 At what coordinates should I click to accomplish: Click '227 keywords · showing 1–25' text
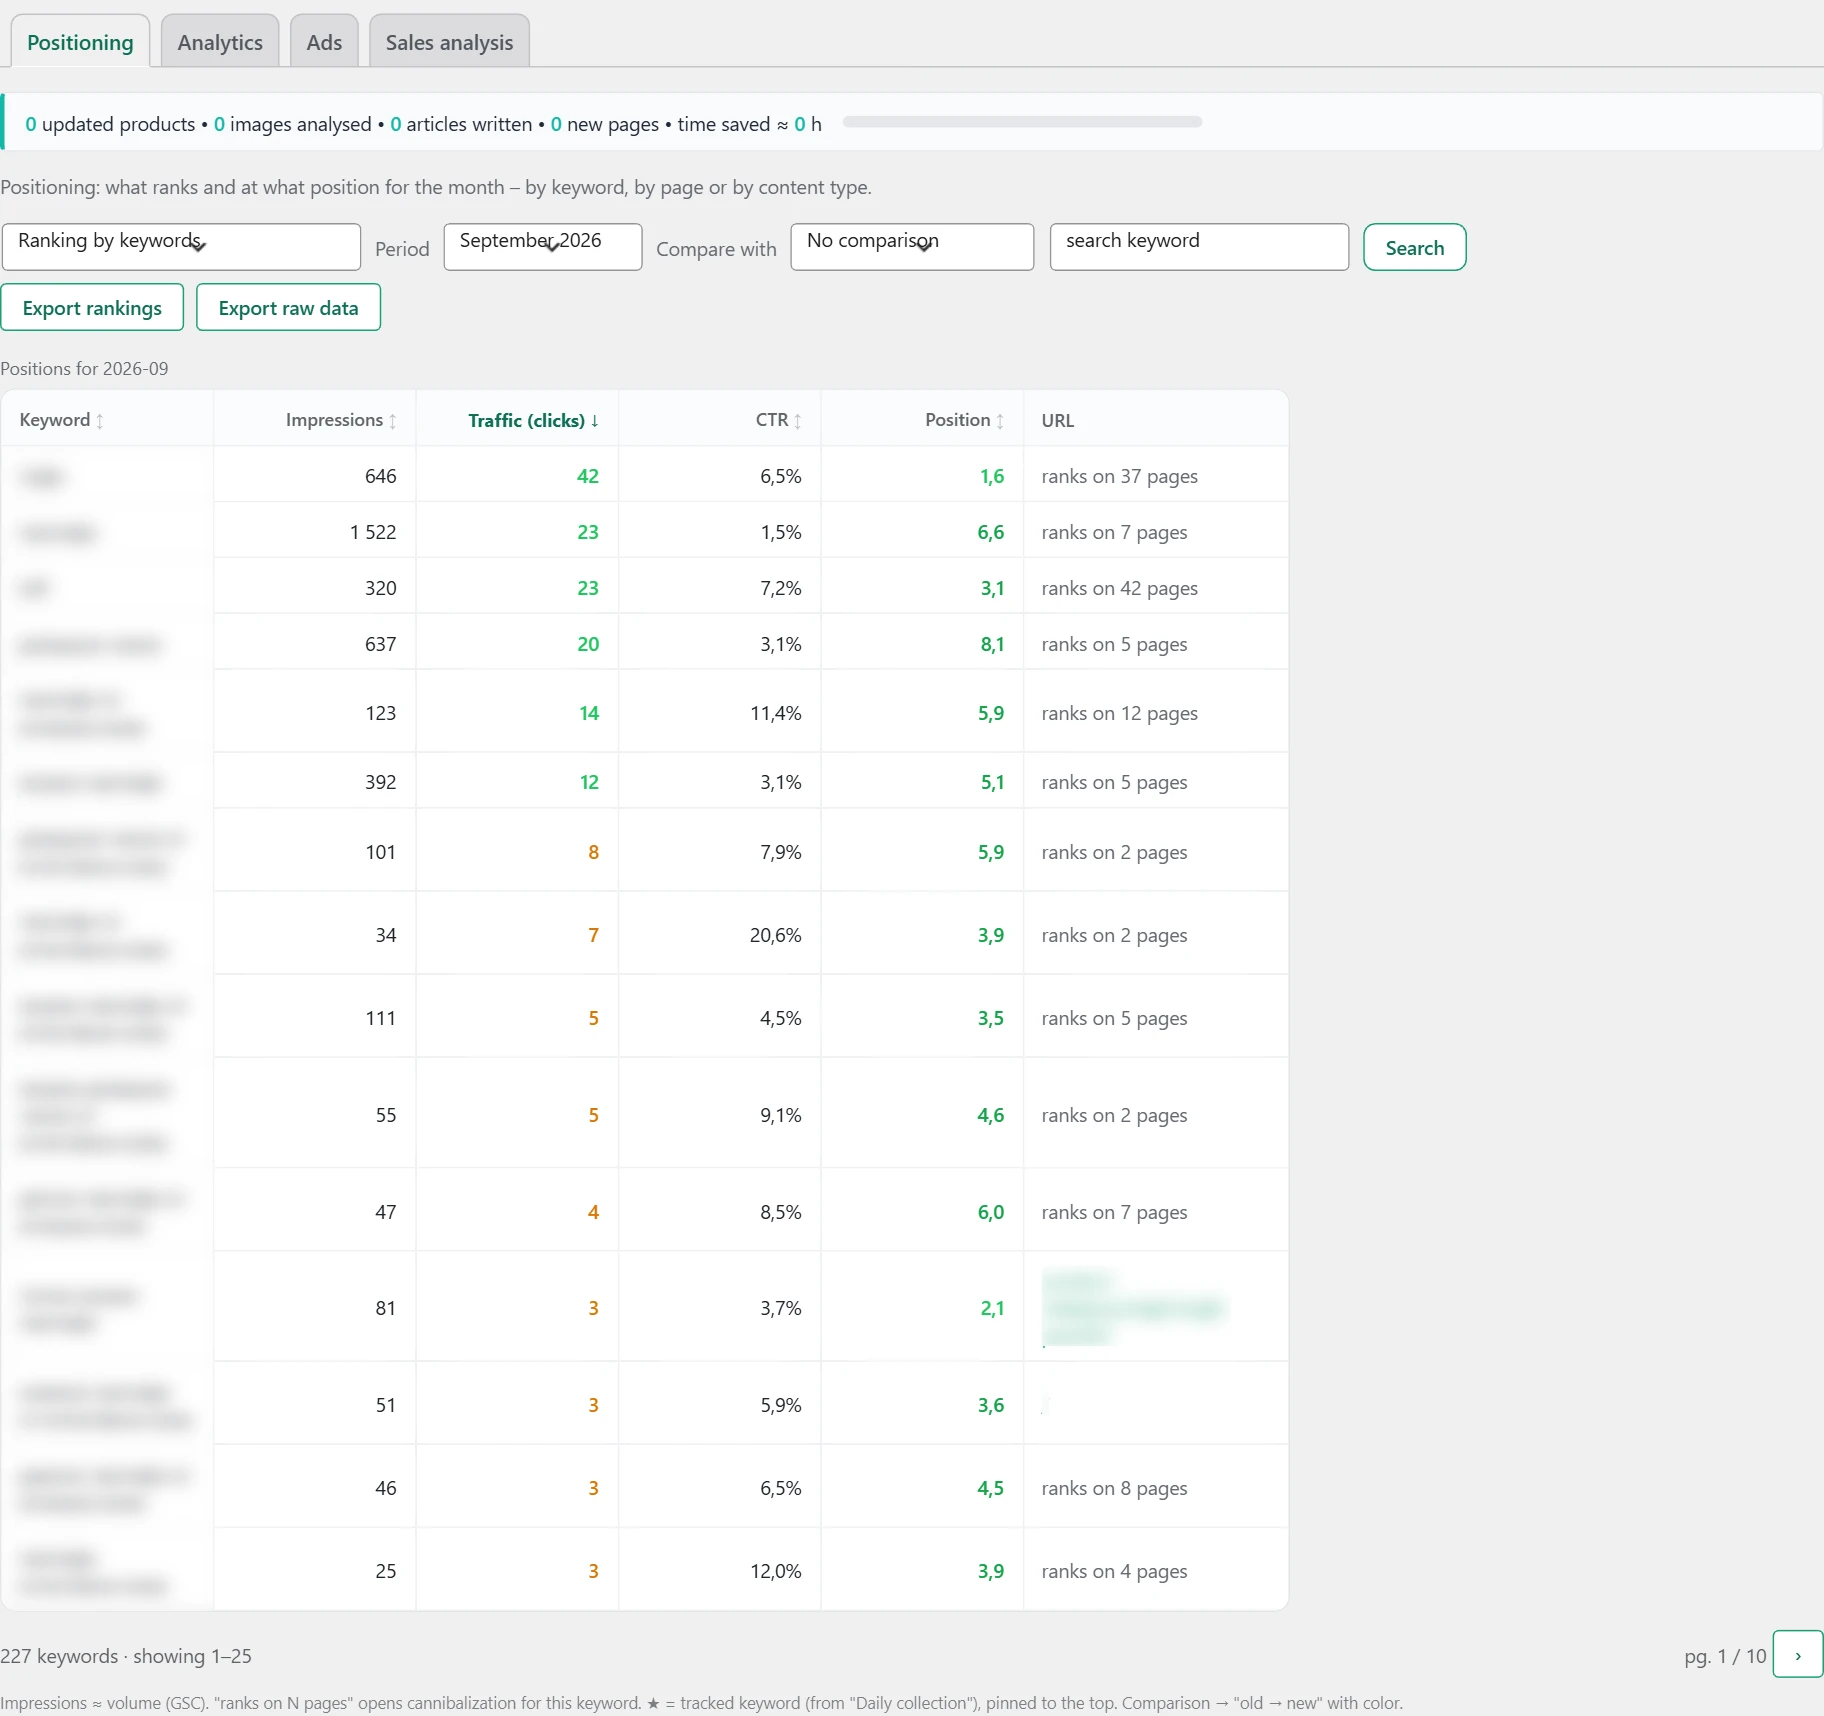[x=126, y=1656]
